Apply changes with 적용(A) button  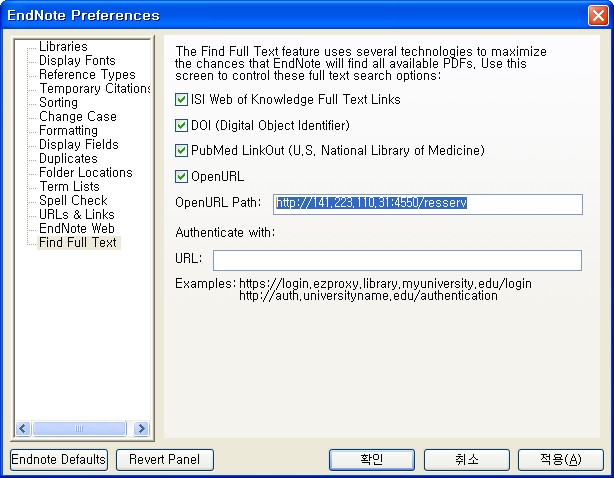click(561, 460)
